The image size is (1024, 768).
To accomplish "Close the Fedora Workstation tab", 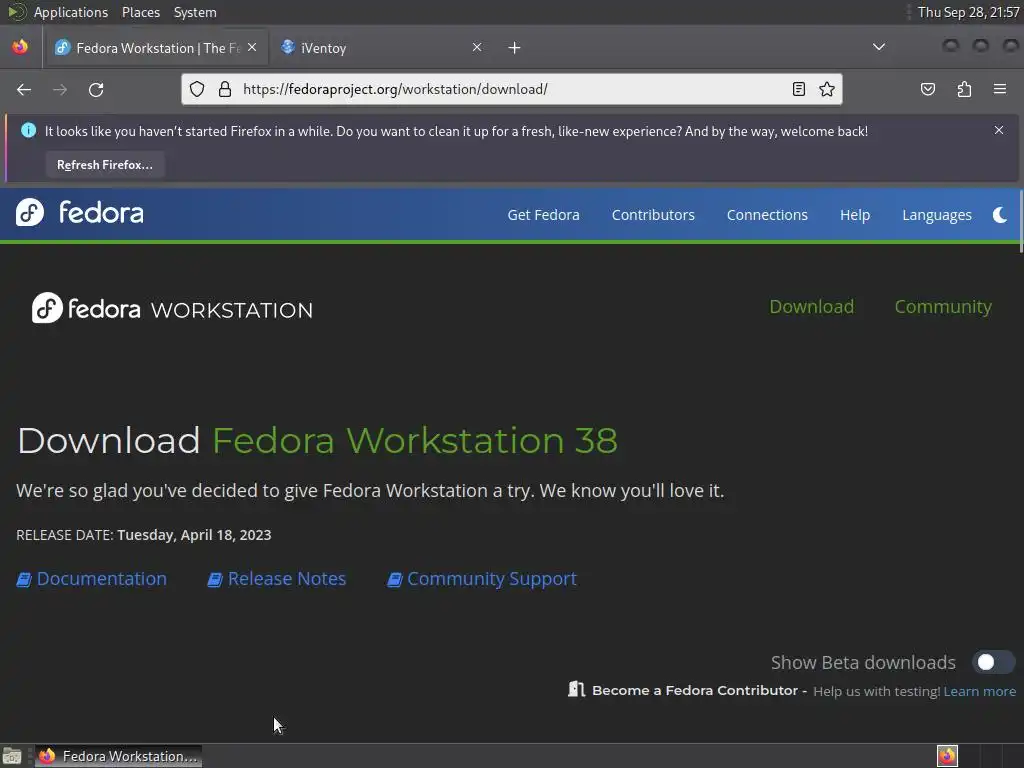I will pos(252,47).
